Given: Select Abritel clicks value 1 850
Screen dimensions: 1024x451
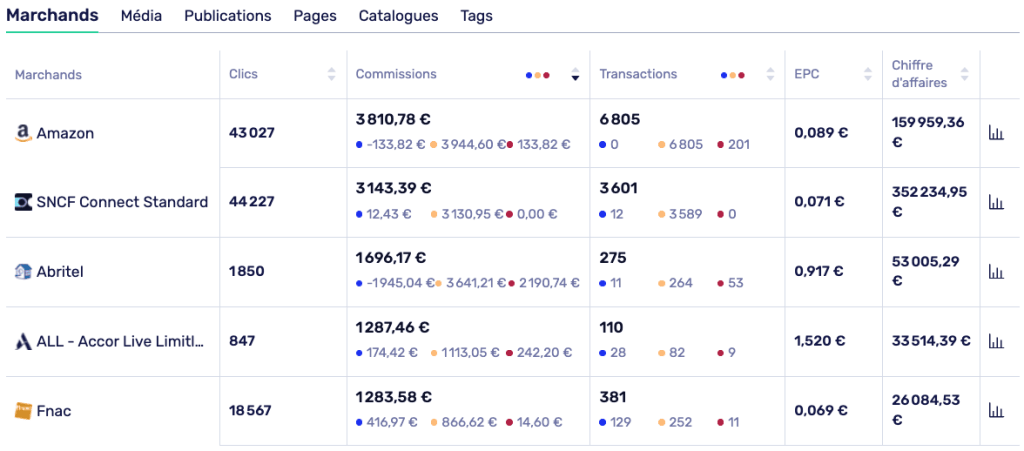Looking at the screenshot, I should click(247, 271).
